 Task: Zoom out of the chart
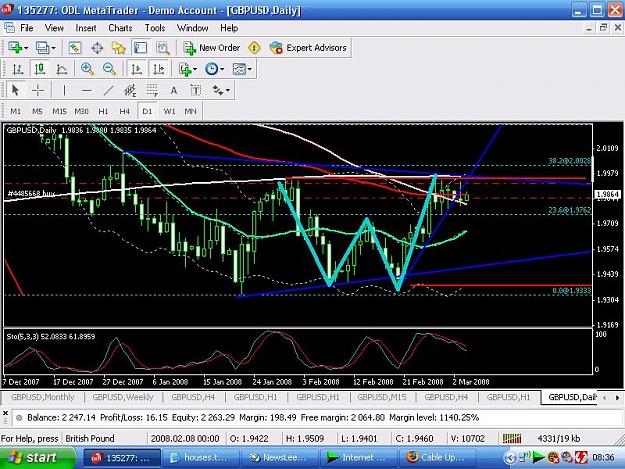pyautogui.click(x=109, y=69)
